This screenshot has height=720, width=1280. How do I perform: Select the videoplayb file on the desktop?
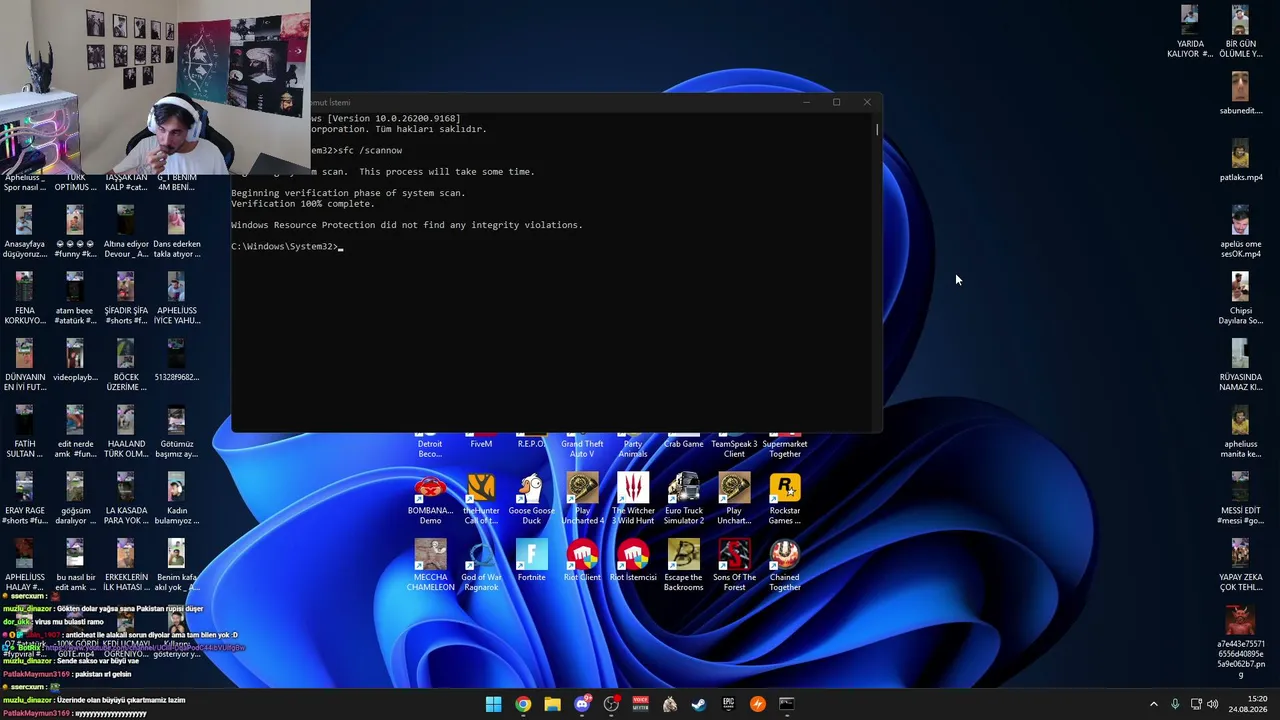pyautogui.click(x=75, y=362)
